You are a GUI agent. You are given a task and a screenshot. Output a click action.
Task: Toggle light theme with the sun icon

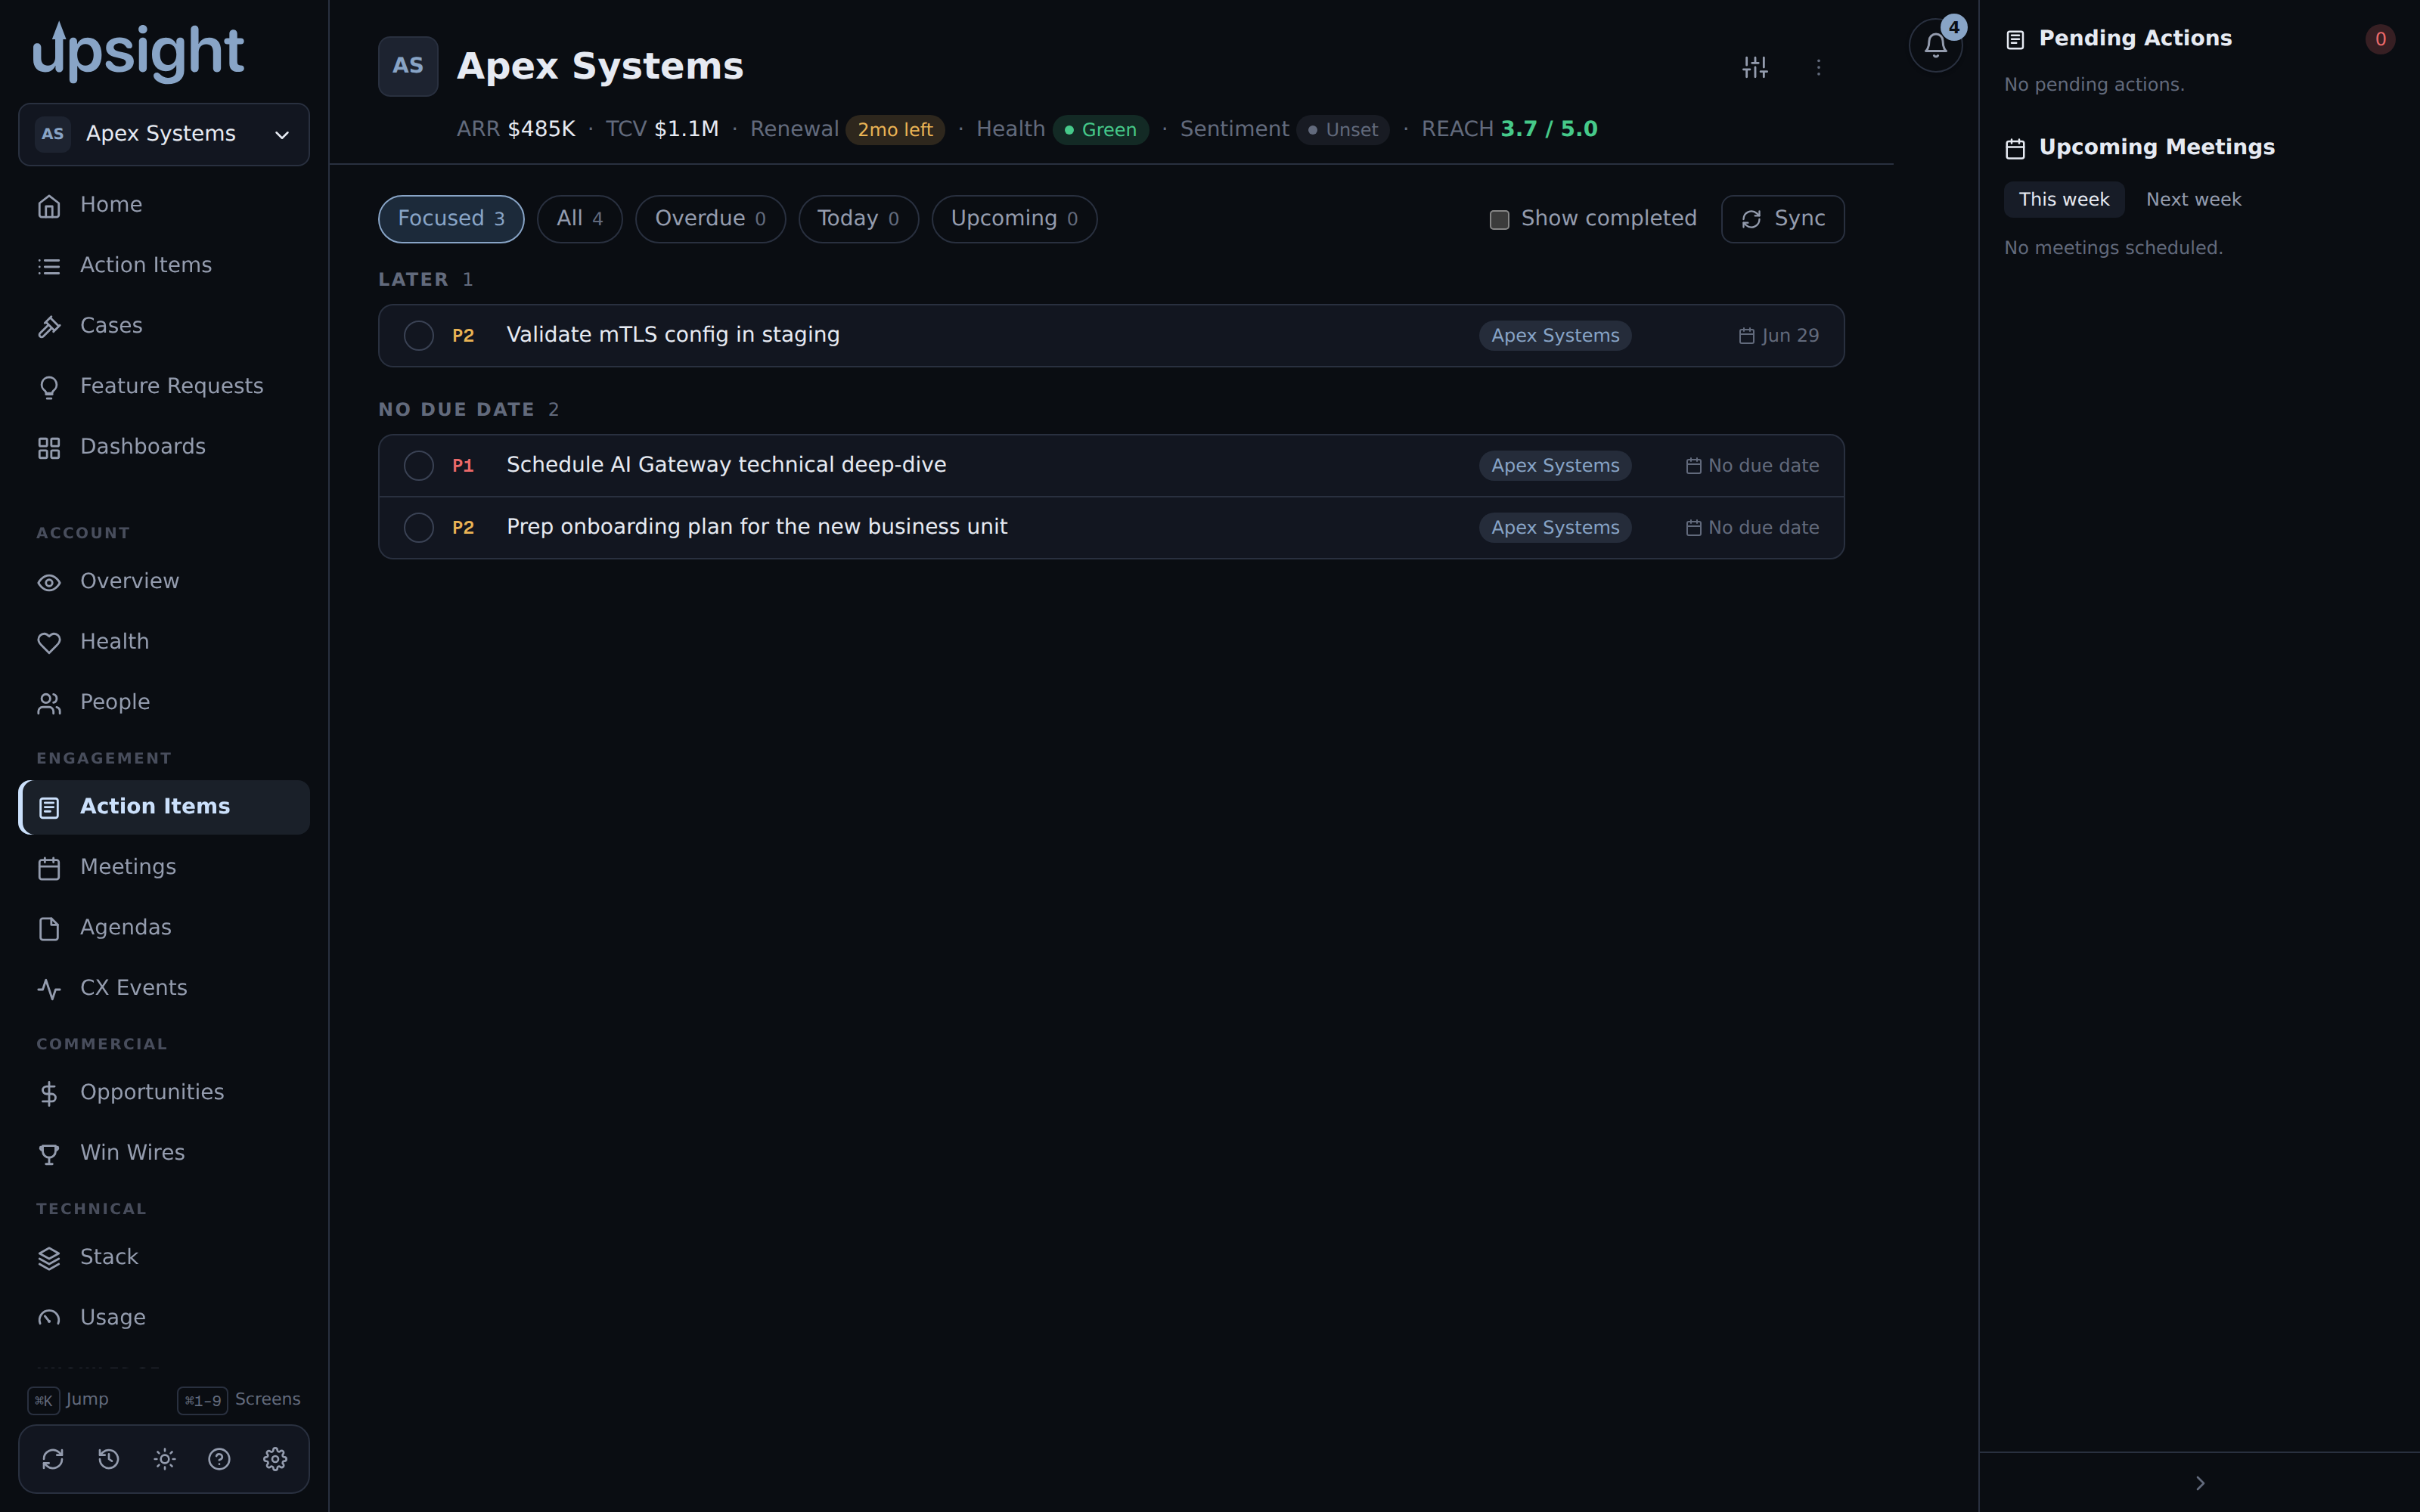(x=164, y=1459)
